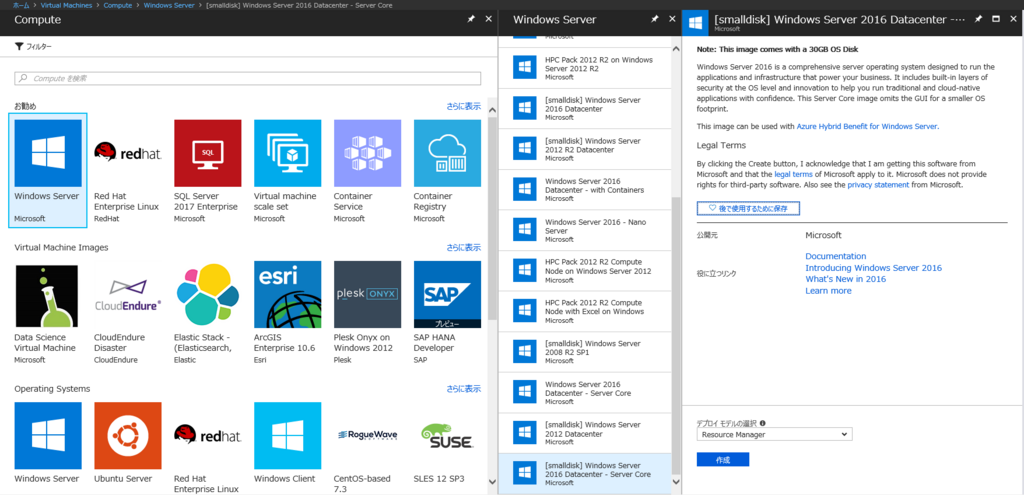Pin the Windows Server blade
Screen dimensions: 1024x495
(x=655, y=20)
